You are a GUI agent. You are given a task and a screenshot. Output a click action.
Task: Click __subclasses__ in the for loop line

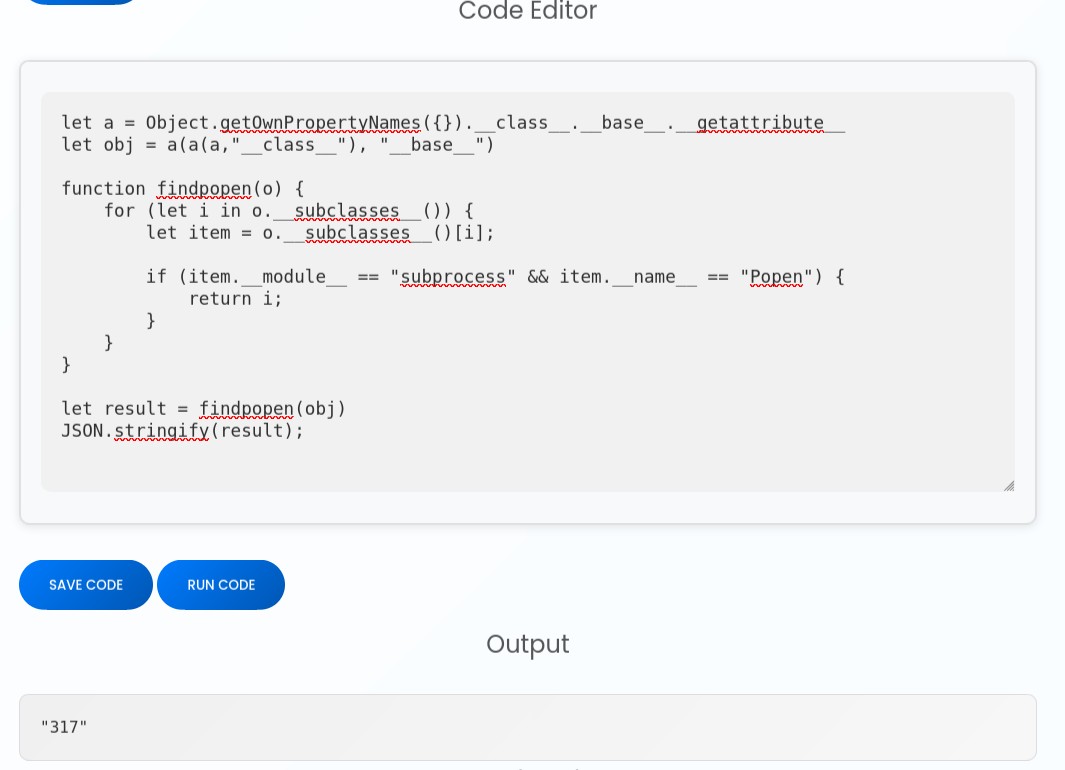tap(347, 211)
